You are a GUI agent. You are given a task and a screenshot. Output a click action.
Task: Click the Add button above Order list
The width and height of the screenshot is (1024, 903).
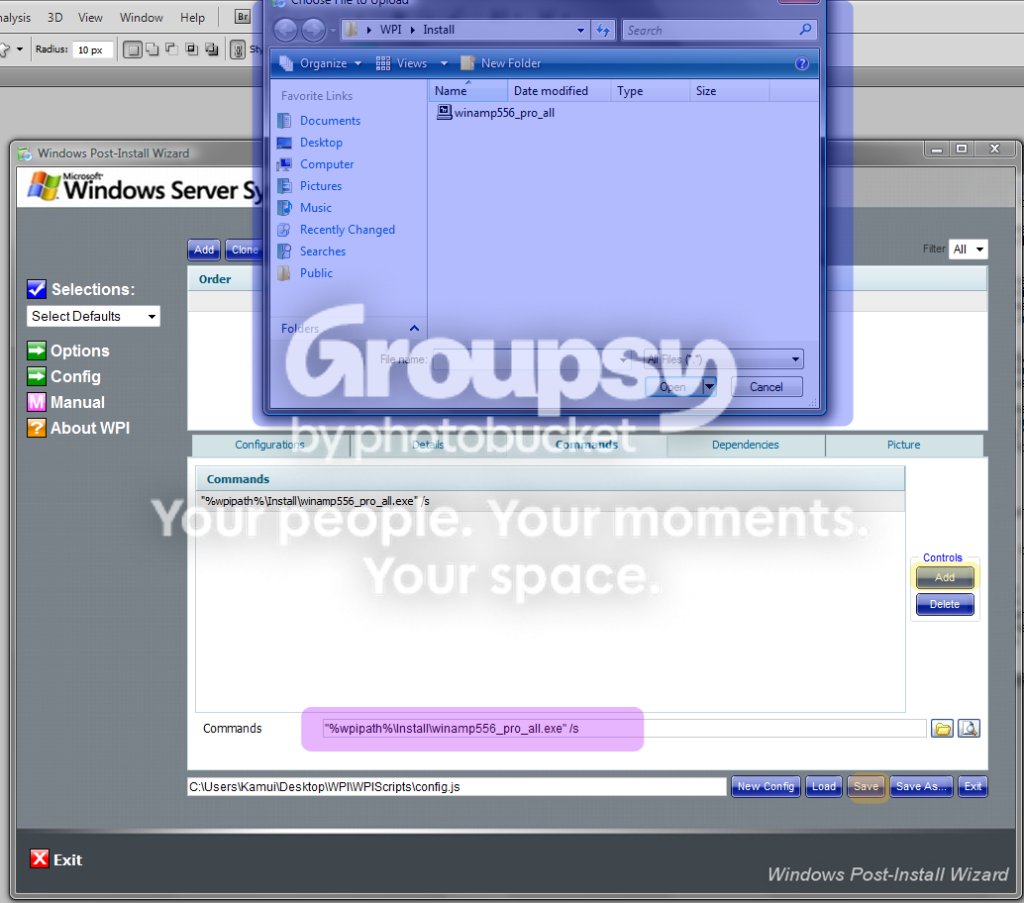tap(204, 249)
